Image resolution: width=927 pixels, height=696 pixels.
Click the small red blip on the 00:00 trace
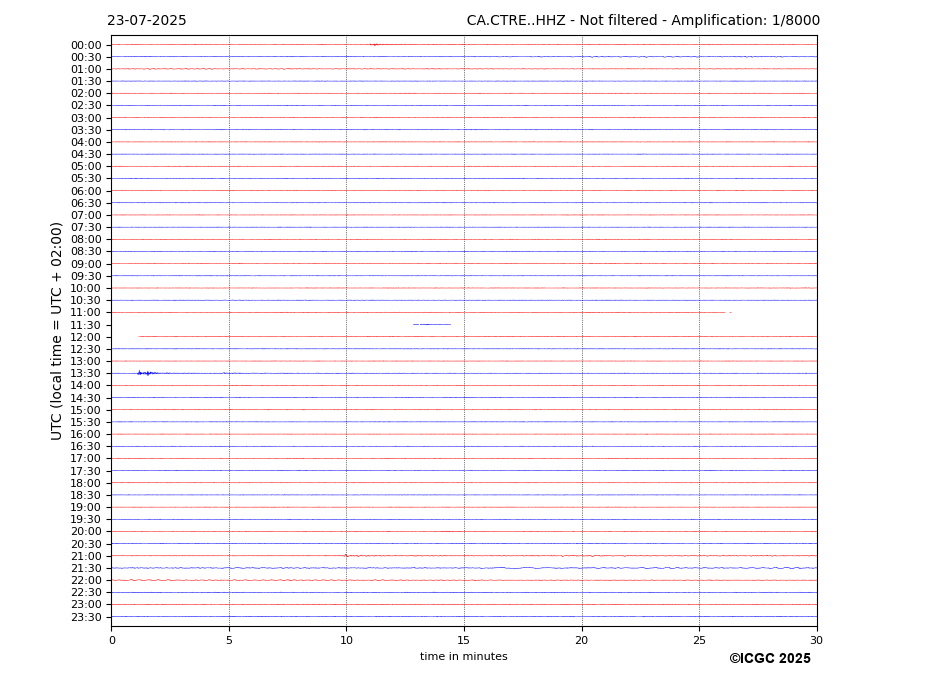click(x=374, y=44)
